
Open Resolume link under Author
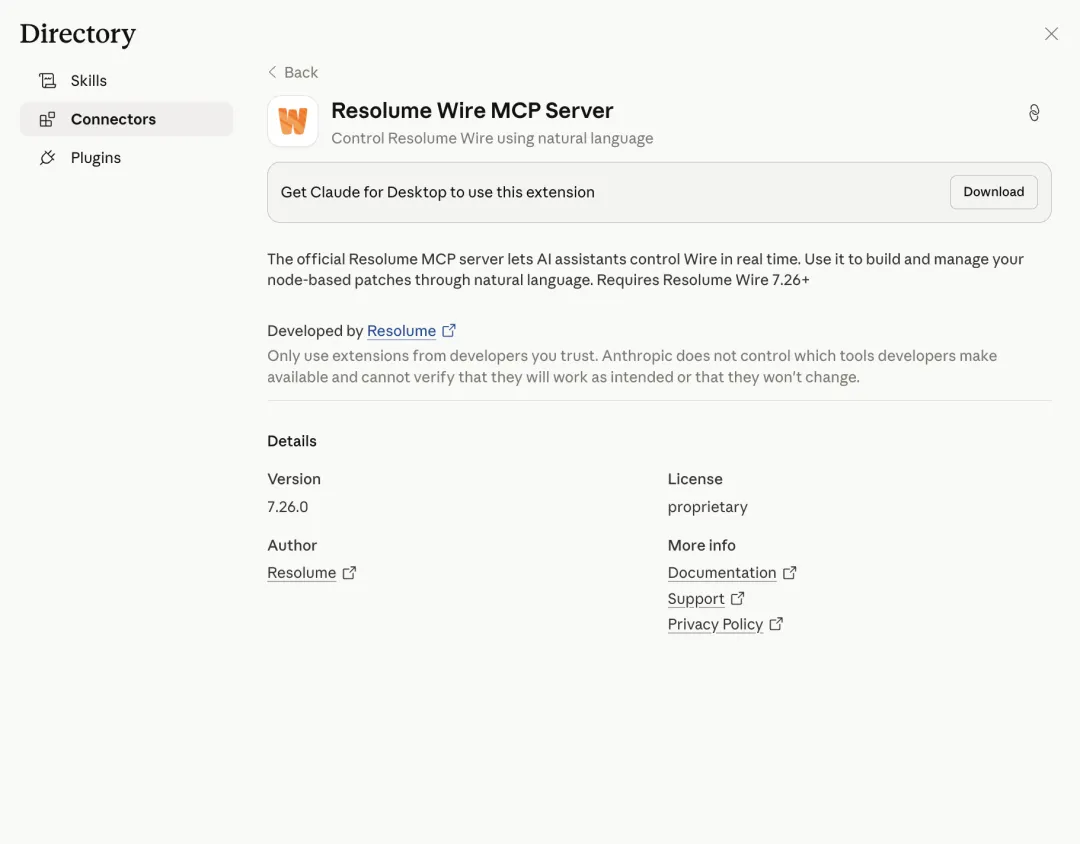tap(301, 573)
